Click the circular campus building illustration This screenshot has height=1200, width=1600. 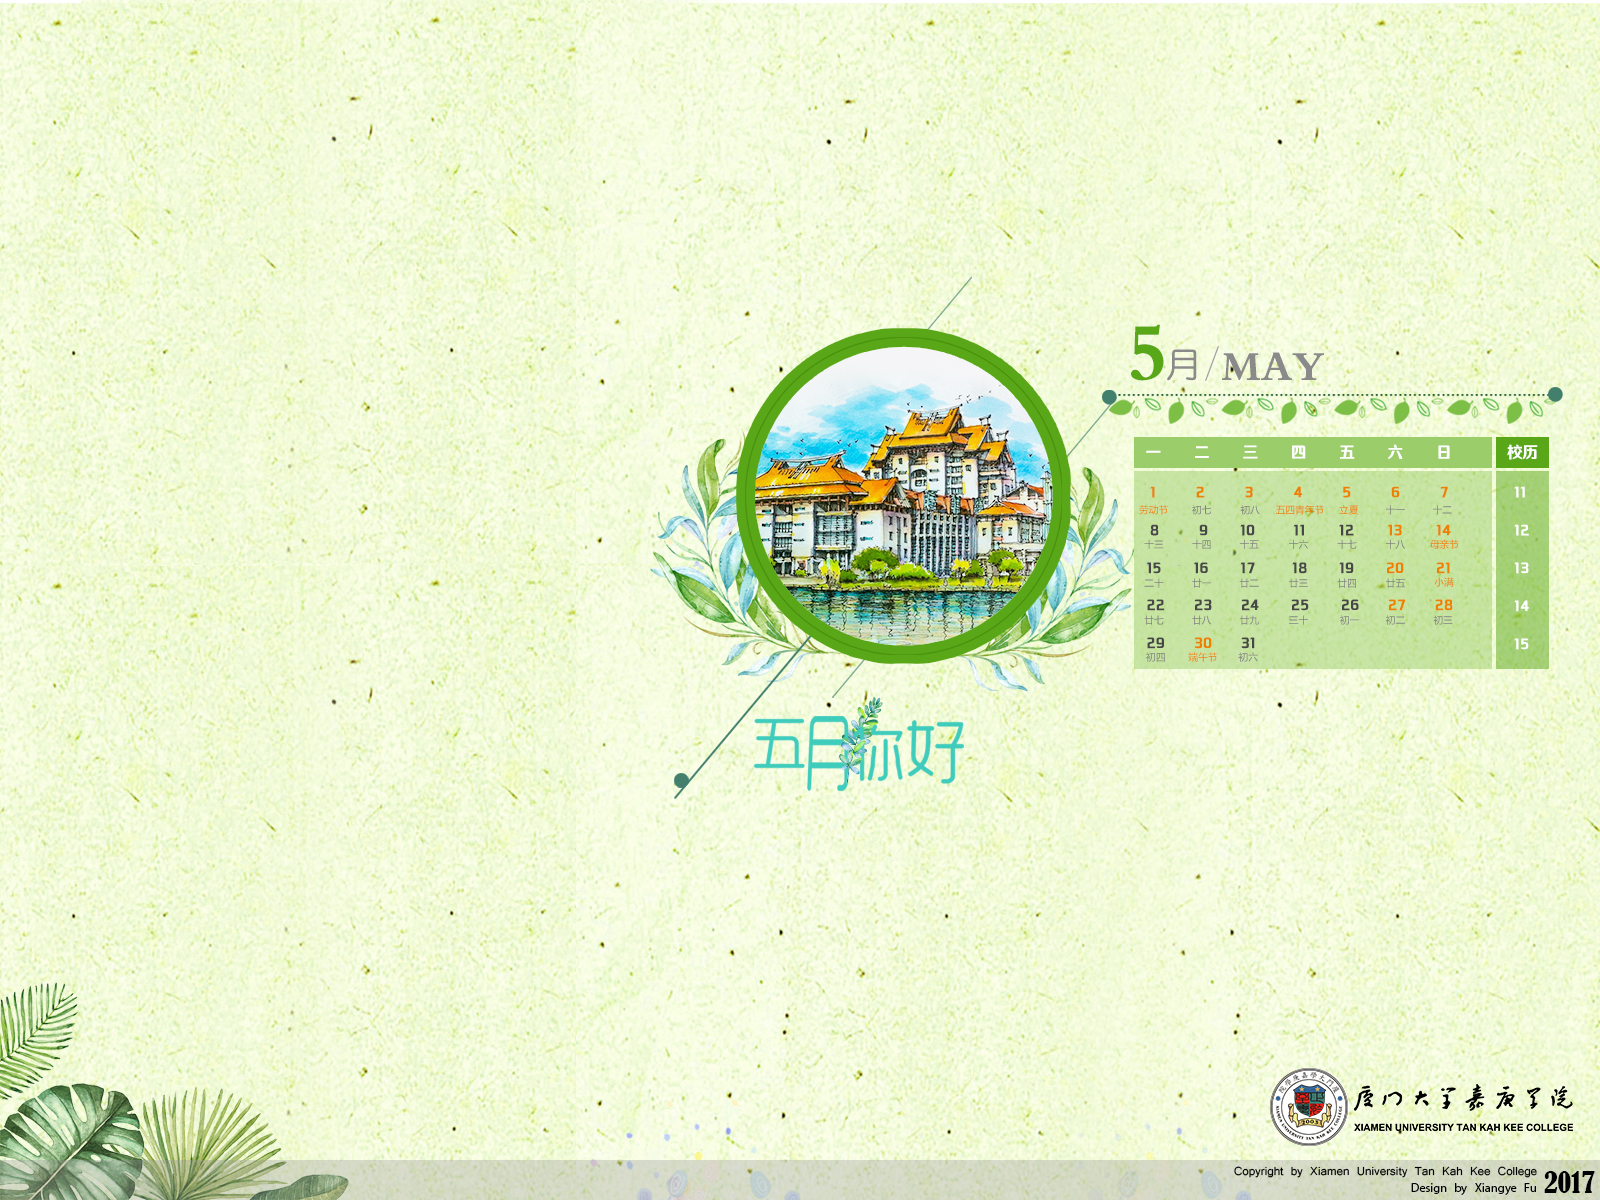pyautogui.click(x=904, y=496)
